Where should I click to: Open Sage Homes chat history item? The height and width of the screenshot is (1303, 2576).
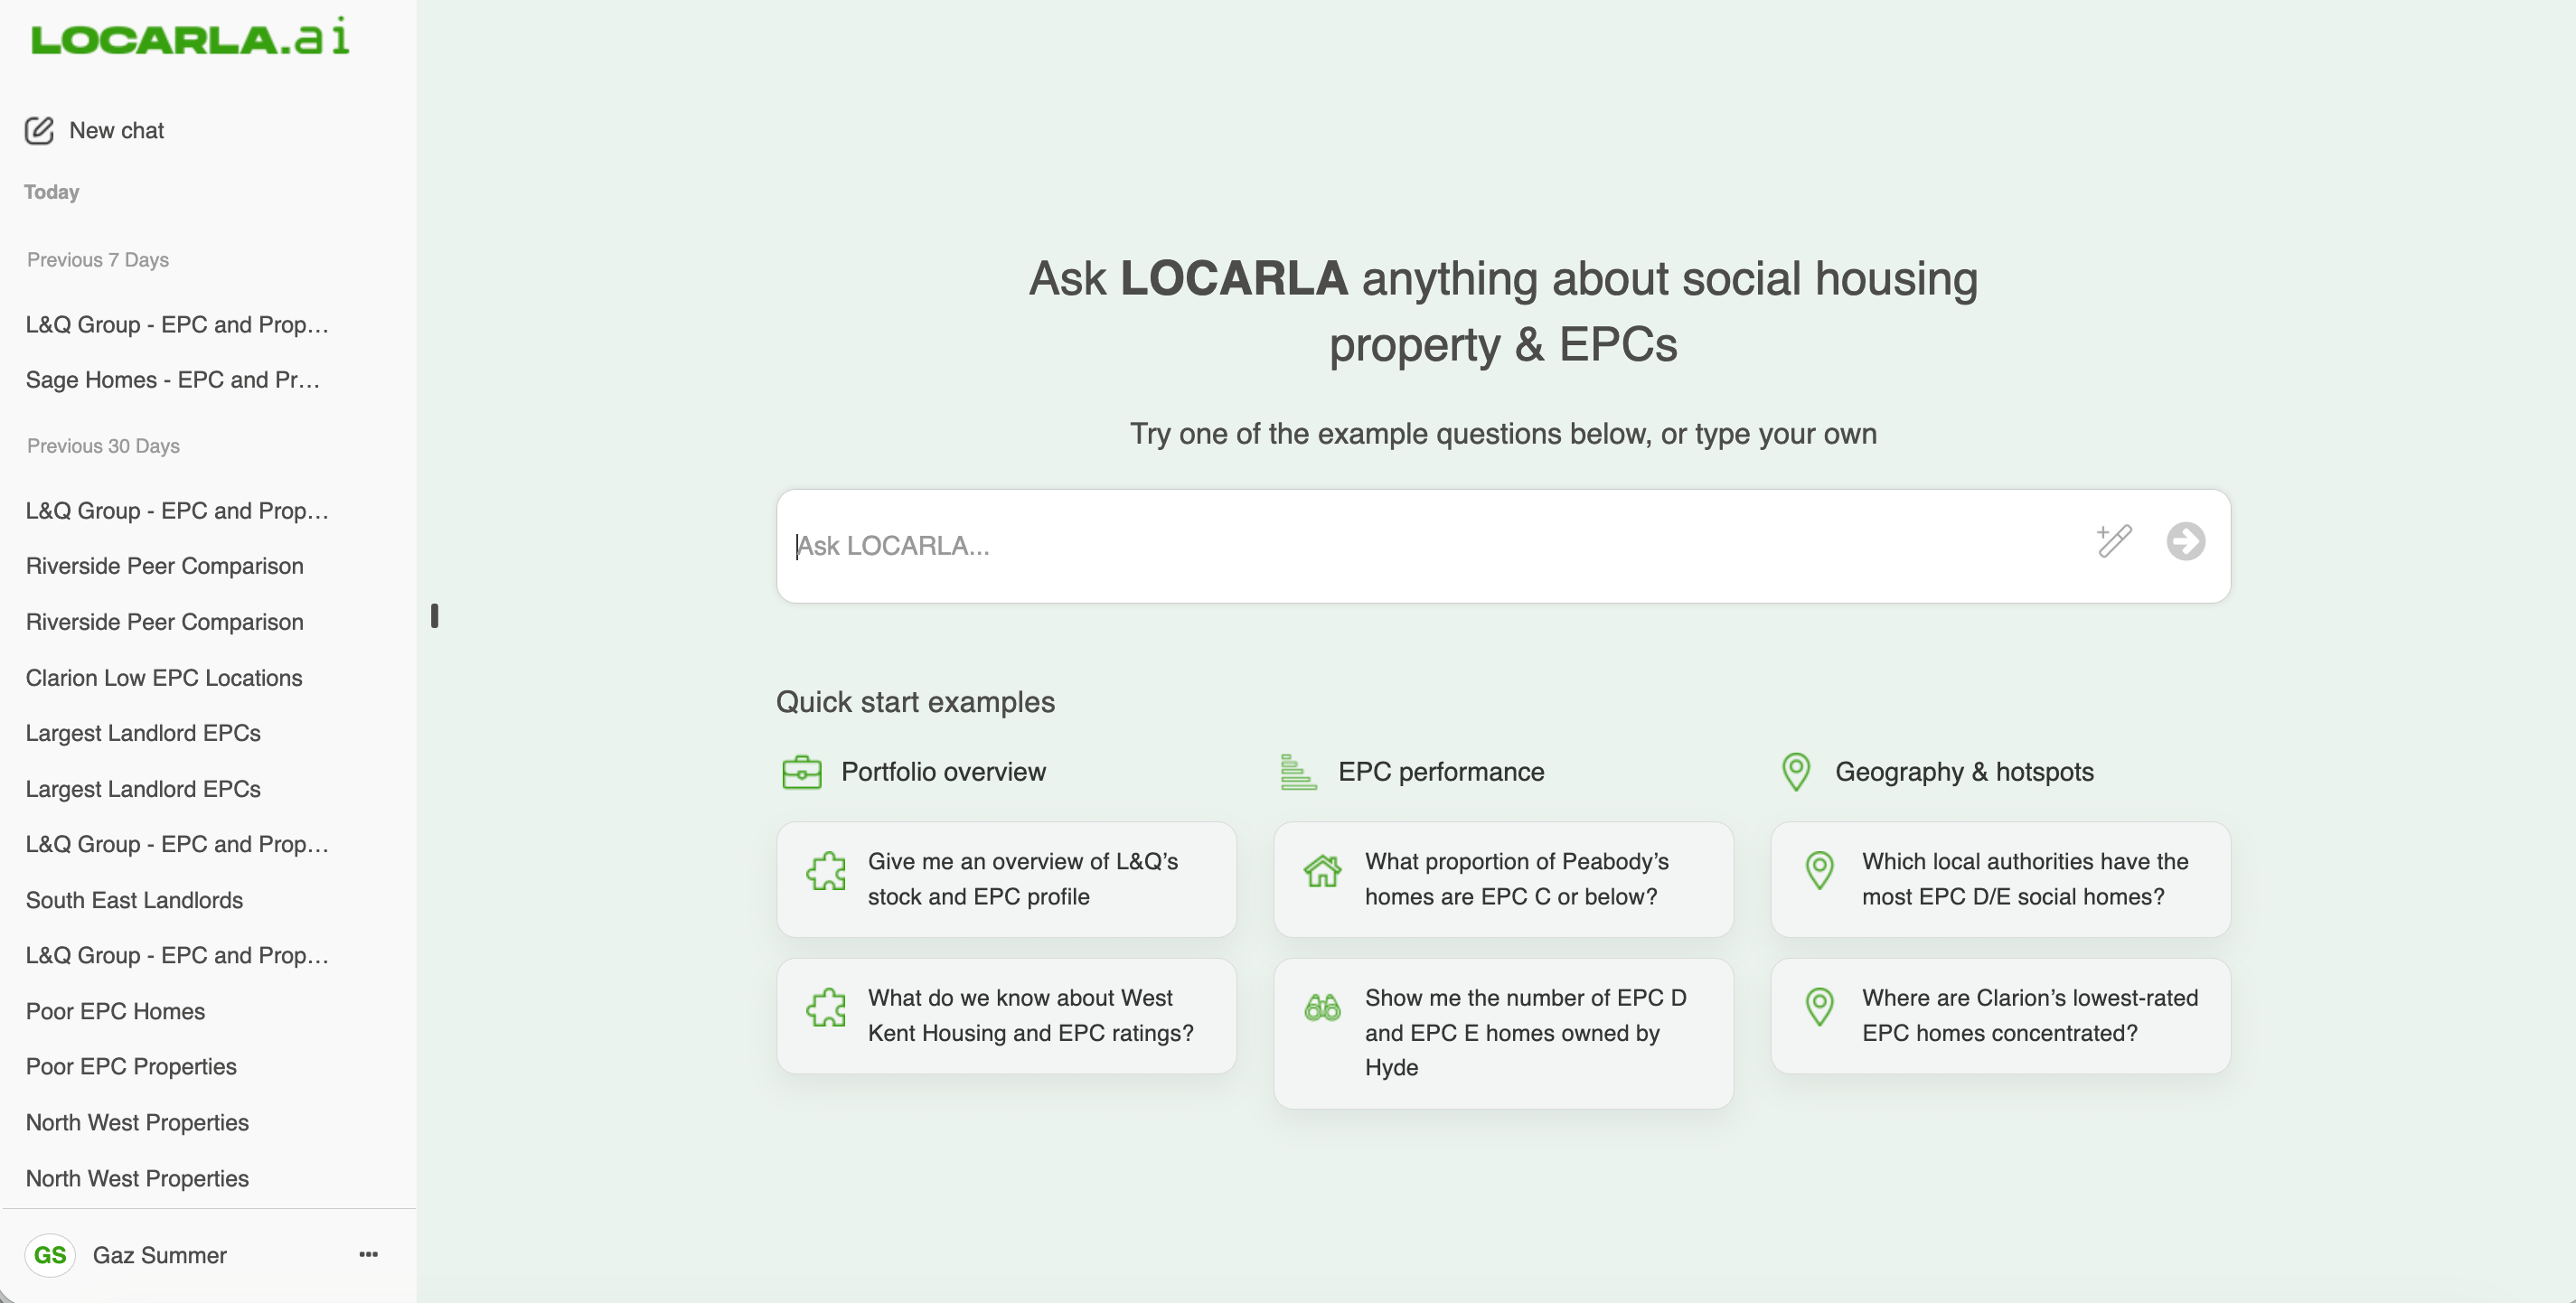click(172, 380)
